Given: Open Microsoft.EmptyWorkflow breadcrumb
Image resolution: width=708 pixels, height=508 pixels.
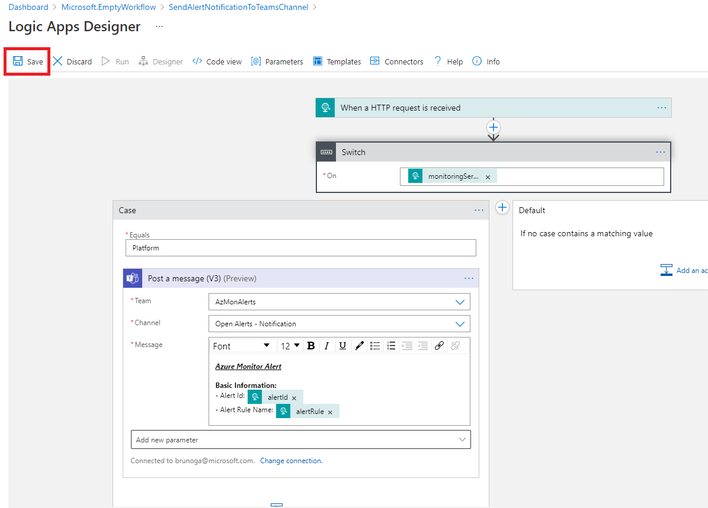Looking at the screenshot, I should [108, 7].
